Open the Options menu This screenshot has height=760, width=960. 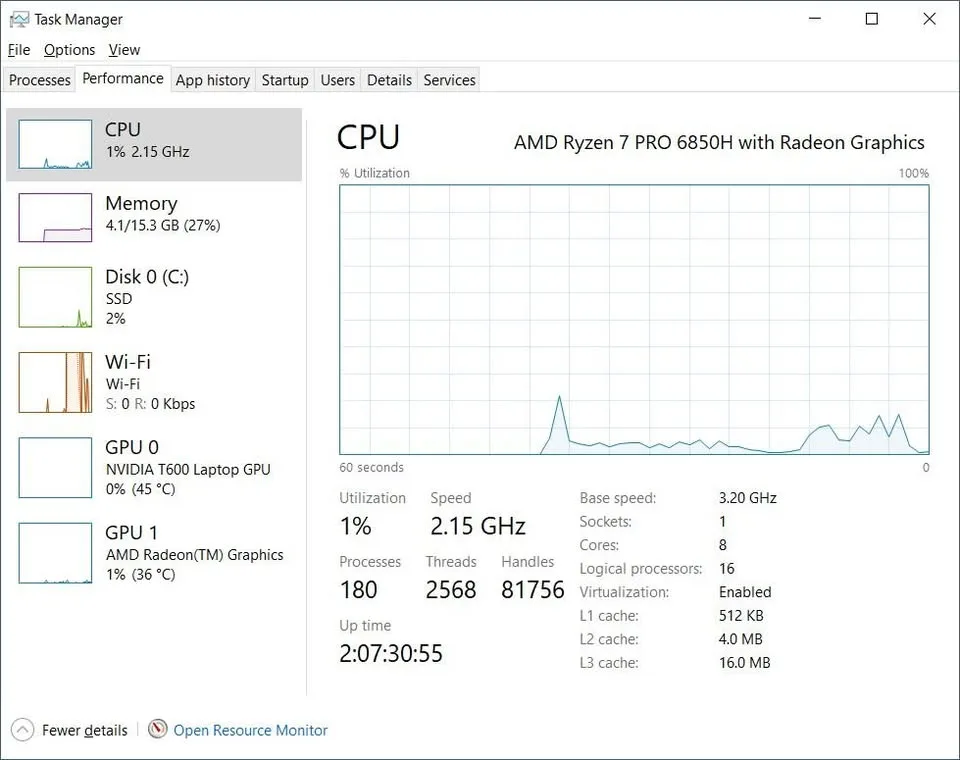pyautogui.click(x=69, y=49)
